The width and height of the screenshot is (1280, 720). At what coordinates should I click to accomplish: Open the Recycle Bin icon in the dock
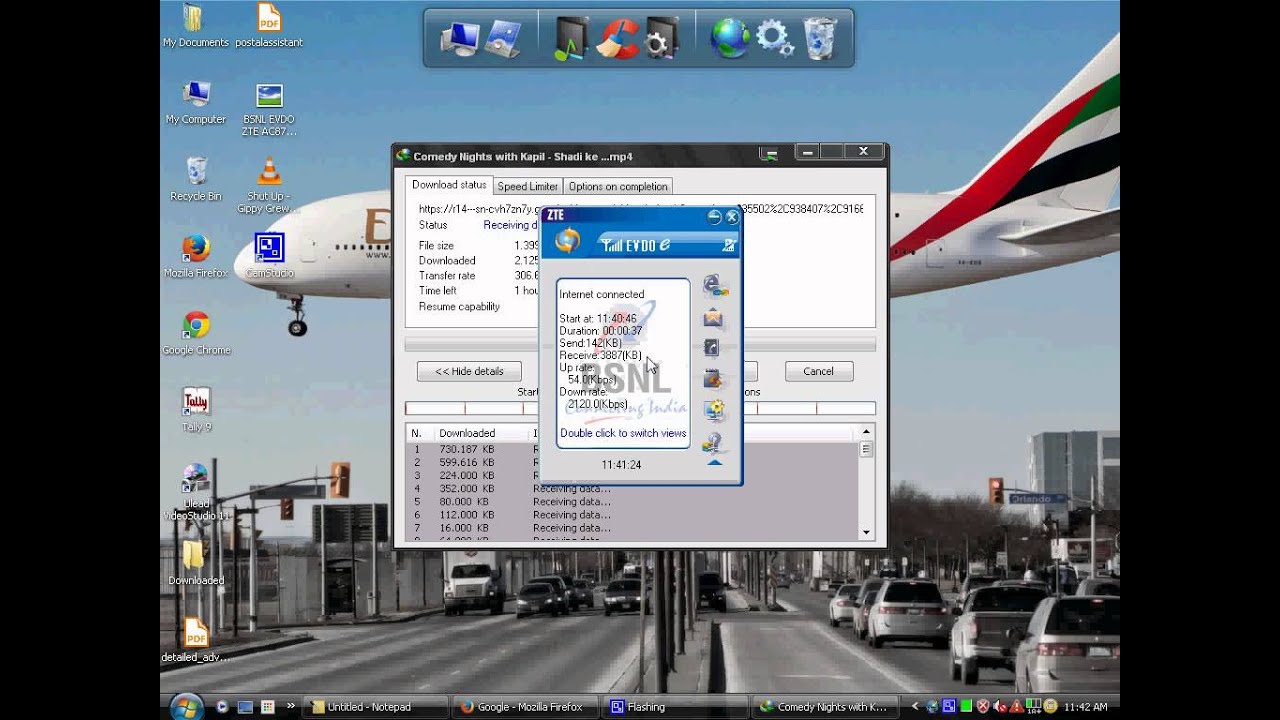tap(819, 38)
